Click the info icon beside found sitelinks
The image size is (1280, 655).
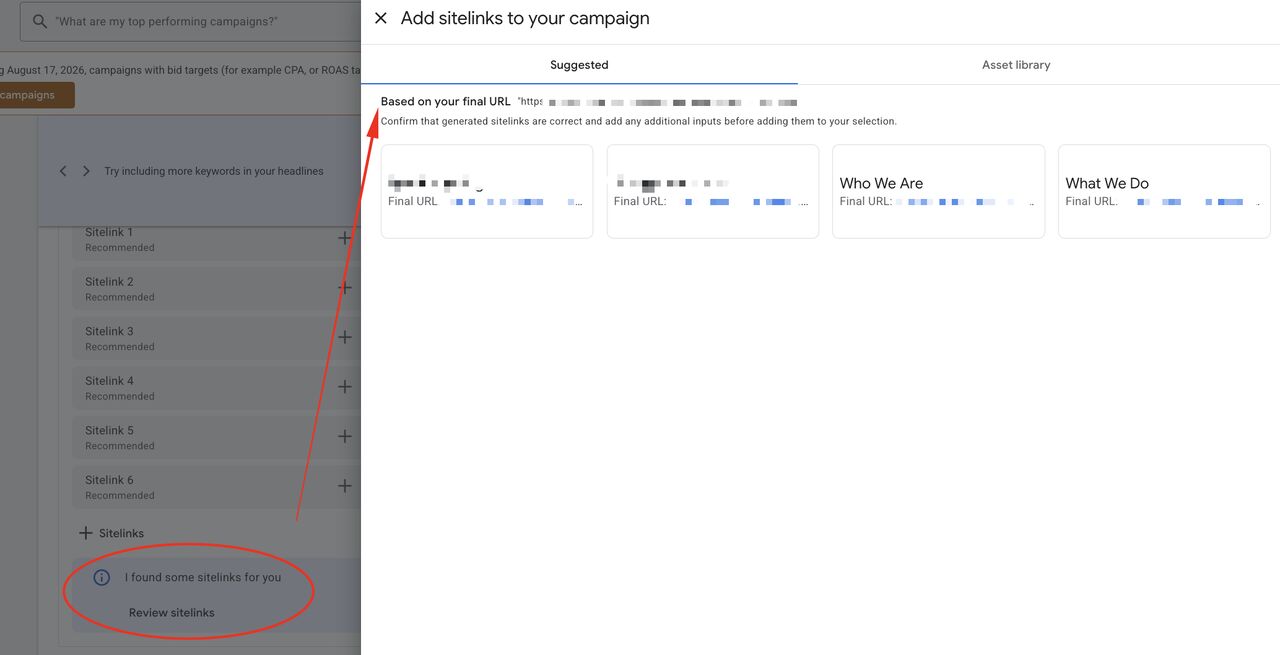(101, 577)
